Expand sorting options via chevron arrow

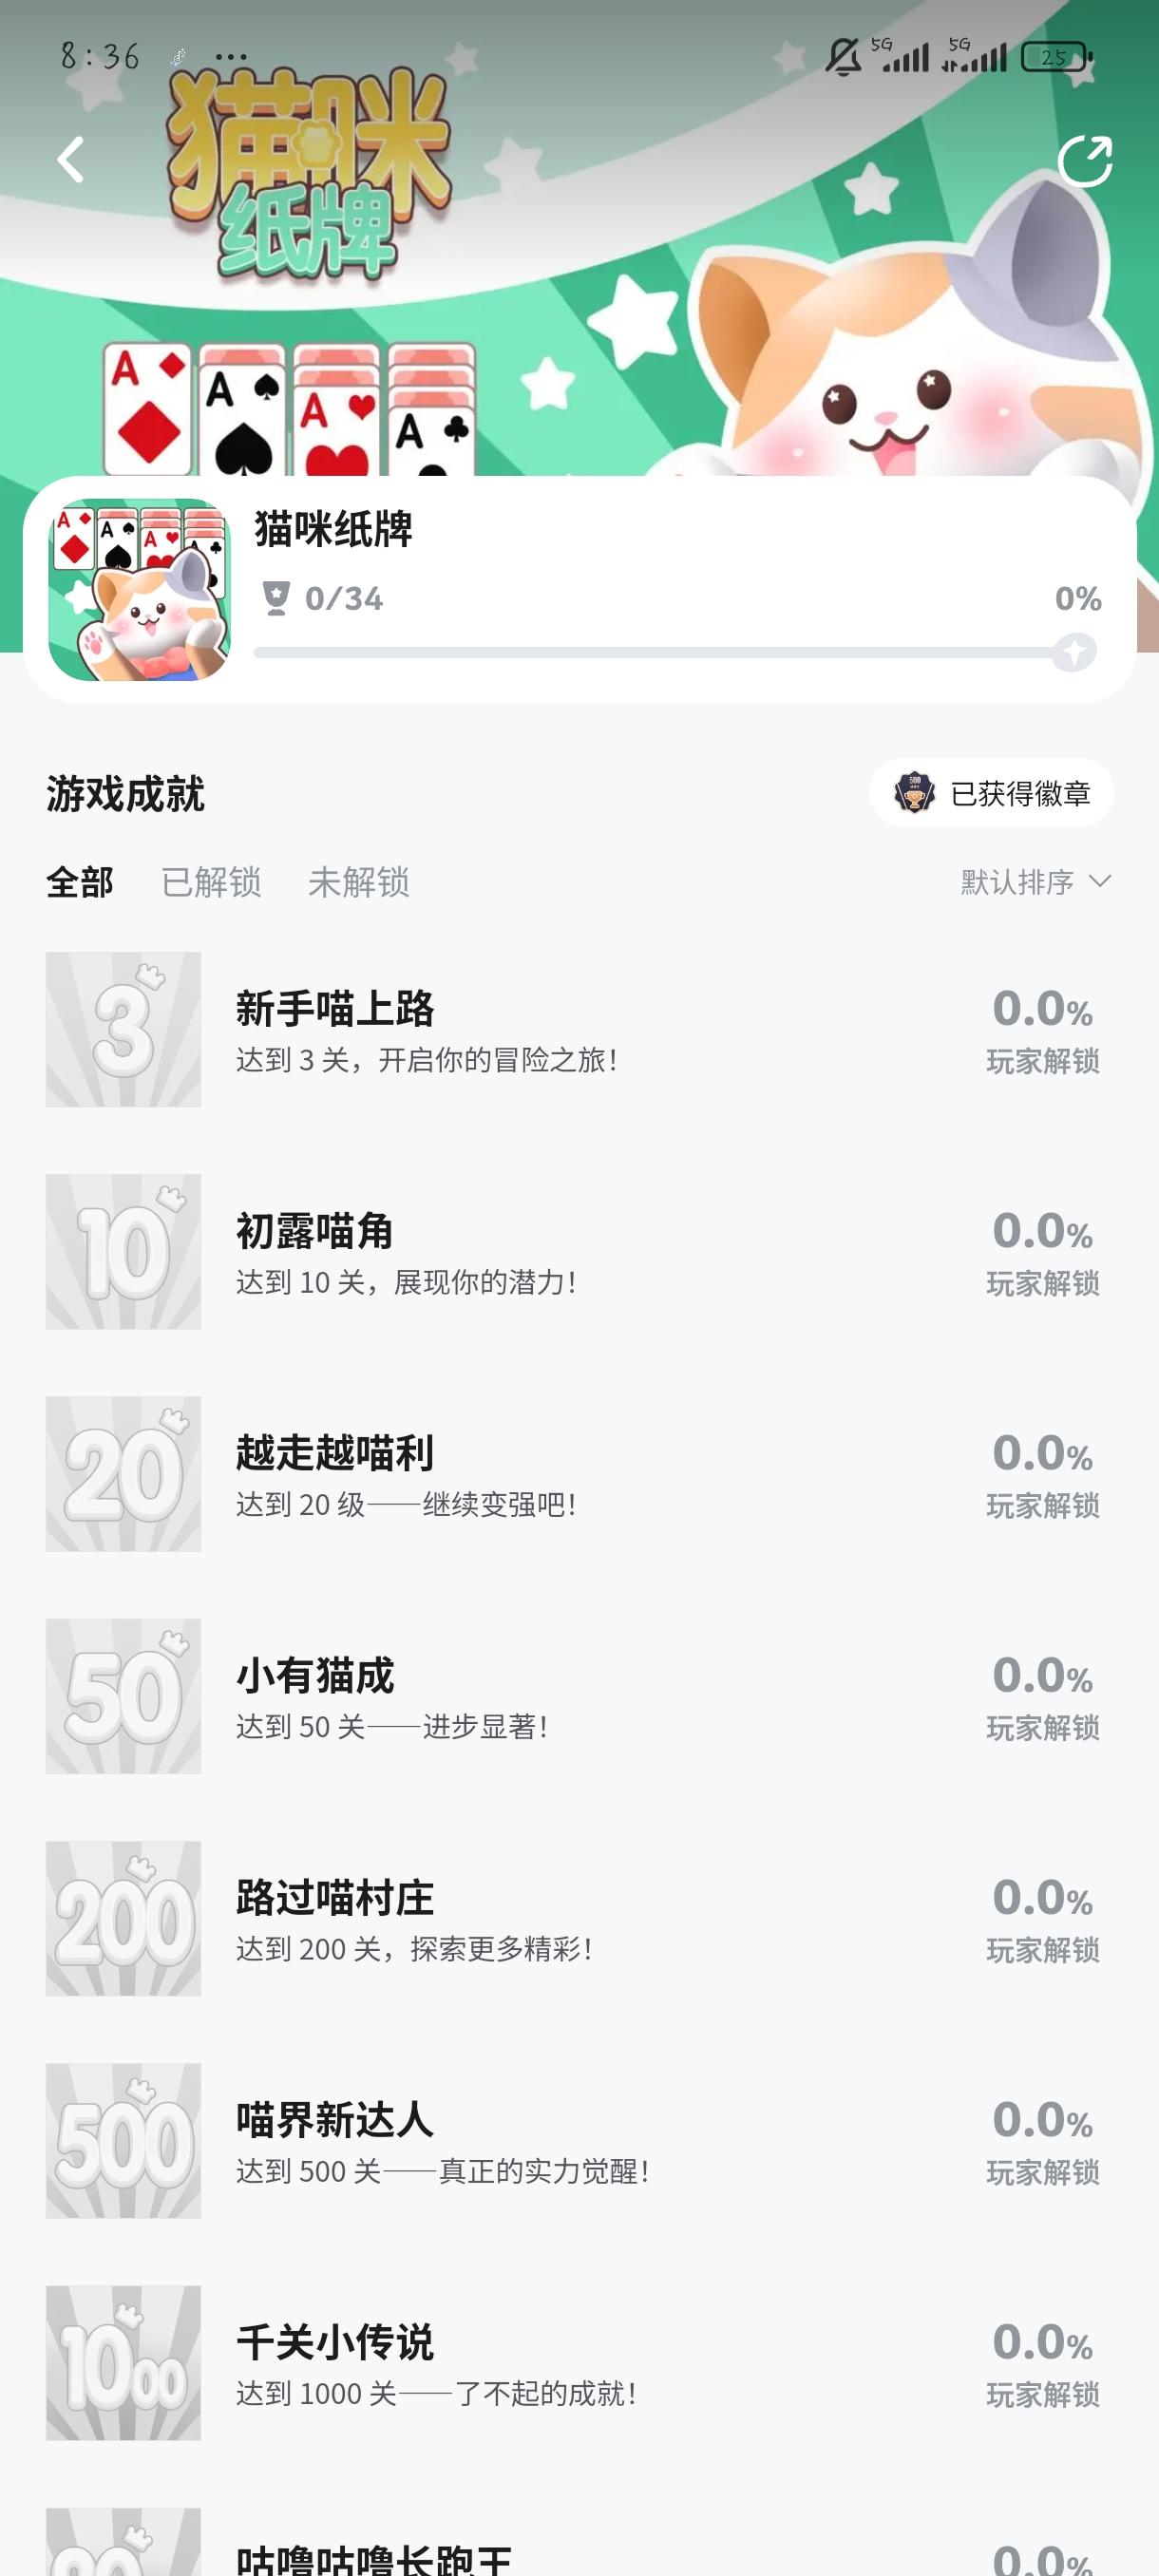click(1100, 881)
